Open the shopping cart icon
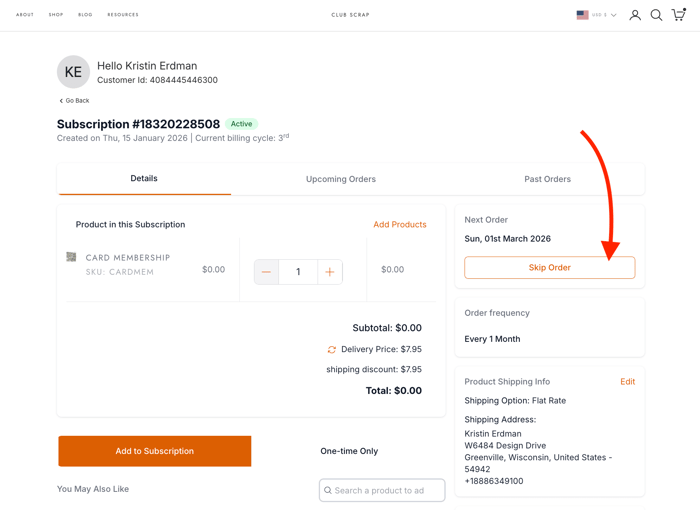Image resolution: width=700 pixels, height=510 pixels. [x=678, y=15]
